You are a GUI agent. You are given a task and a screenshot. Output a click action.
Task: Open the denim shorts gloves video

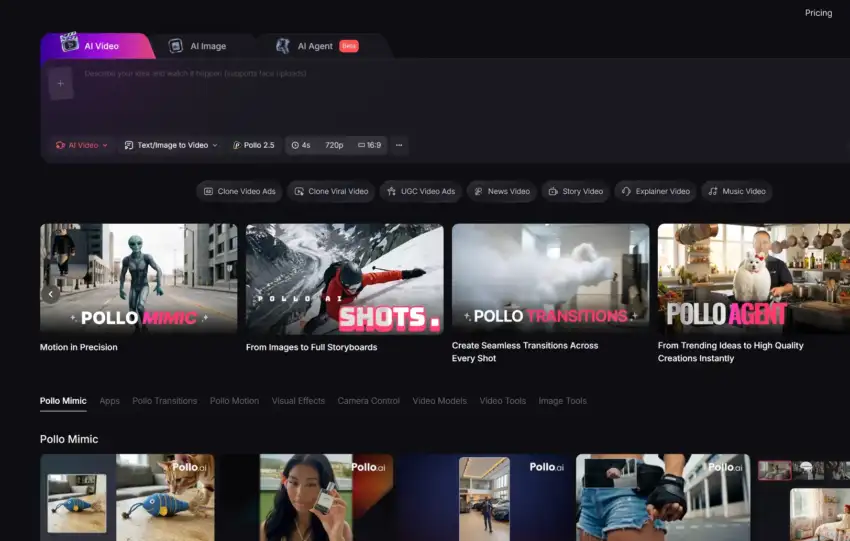[663, 497]
